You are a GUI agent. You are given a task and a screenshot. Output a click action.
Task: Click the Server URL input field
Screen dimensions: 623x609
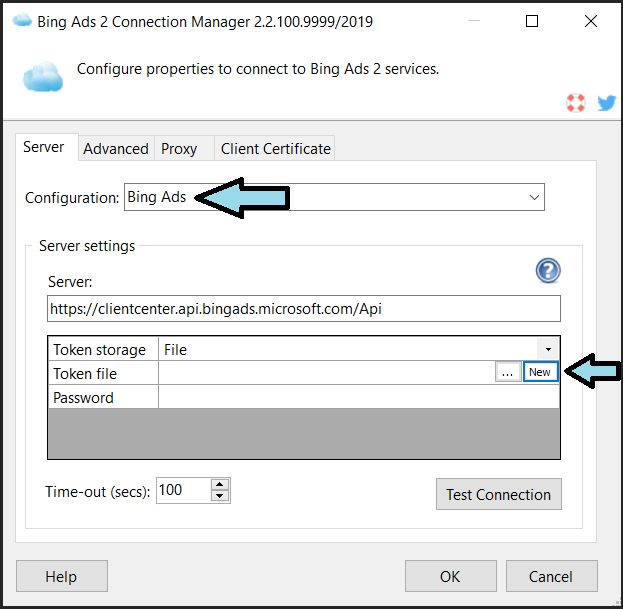[x=304, y=309]
